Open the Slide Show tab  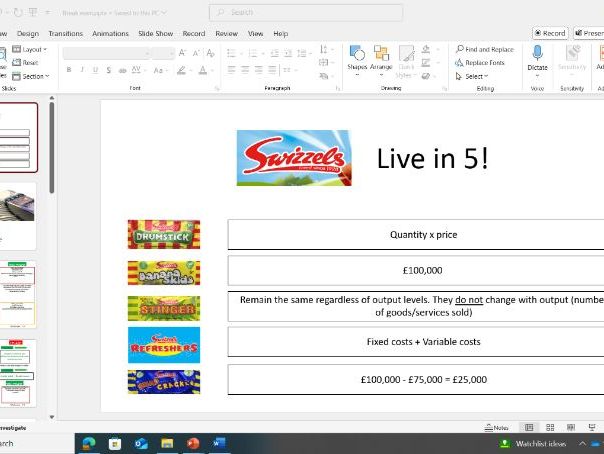[156, 34]
